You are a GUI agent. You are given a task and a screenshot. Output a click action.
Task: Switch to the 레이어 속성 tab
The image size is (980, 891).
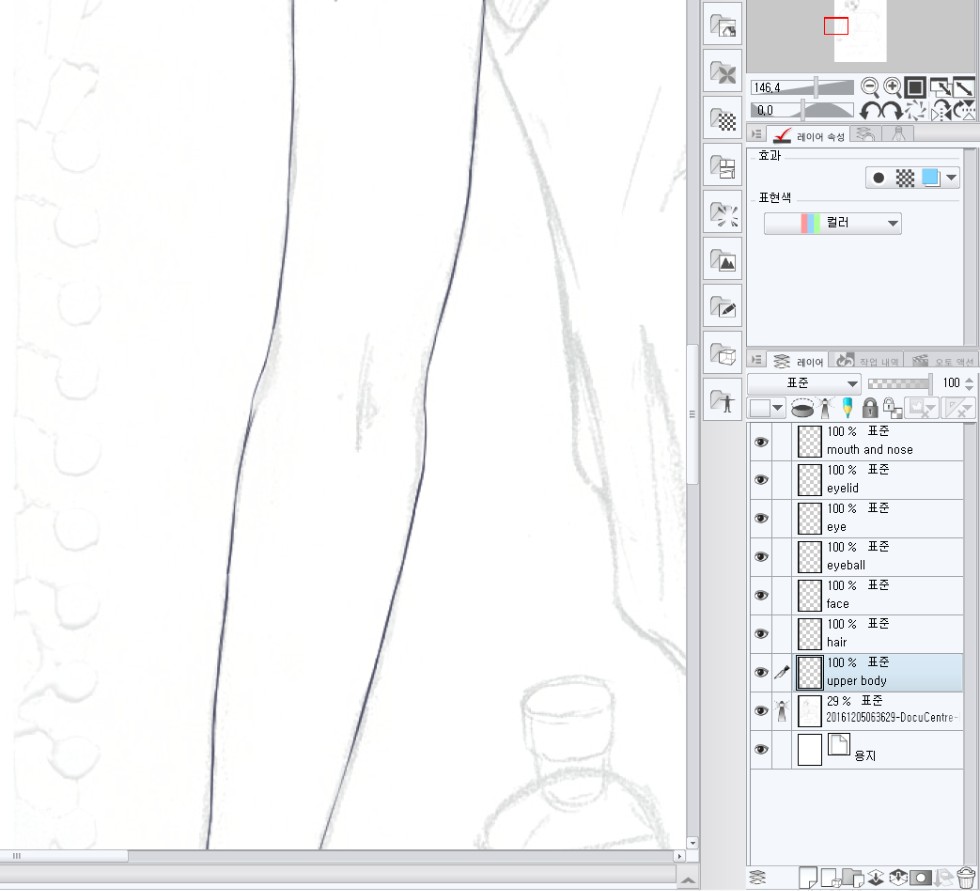[808, 135]
